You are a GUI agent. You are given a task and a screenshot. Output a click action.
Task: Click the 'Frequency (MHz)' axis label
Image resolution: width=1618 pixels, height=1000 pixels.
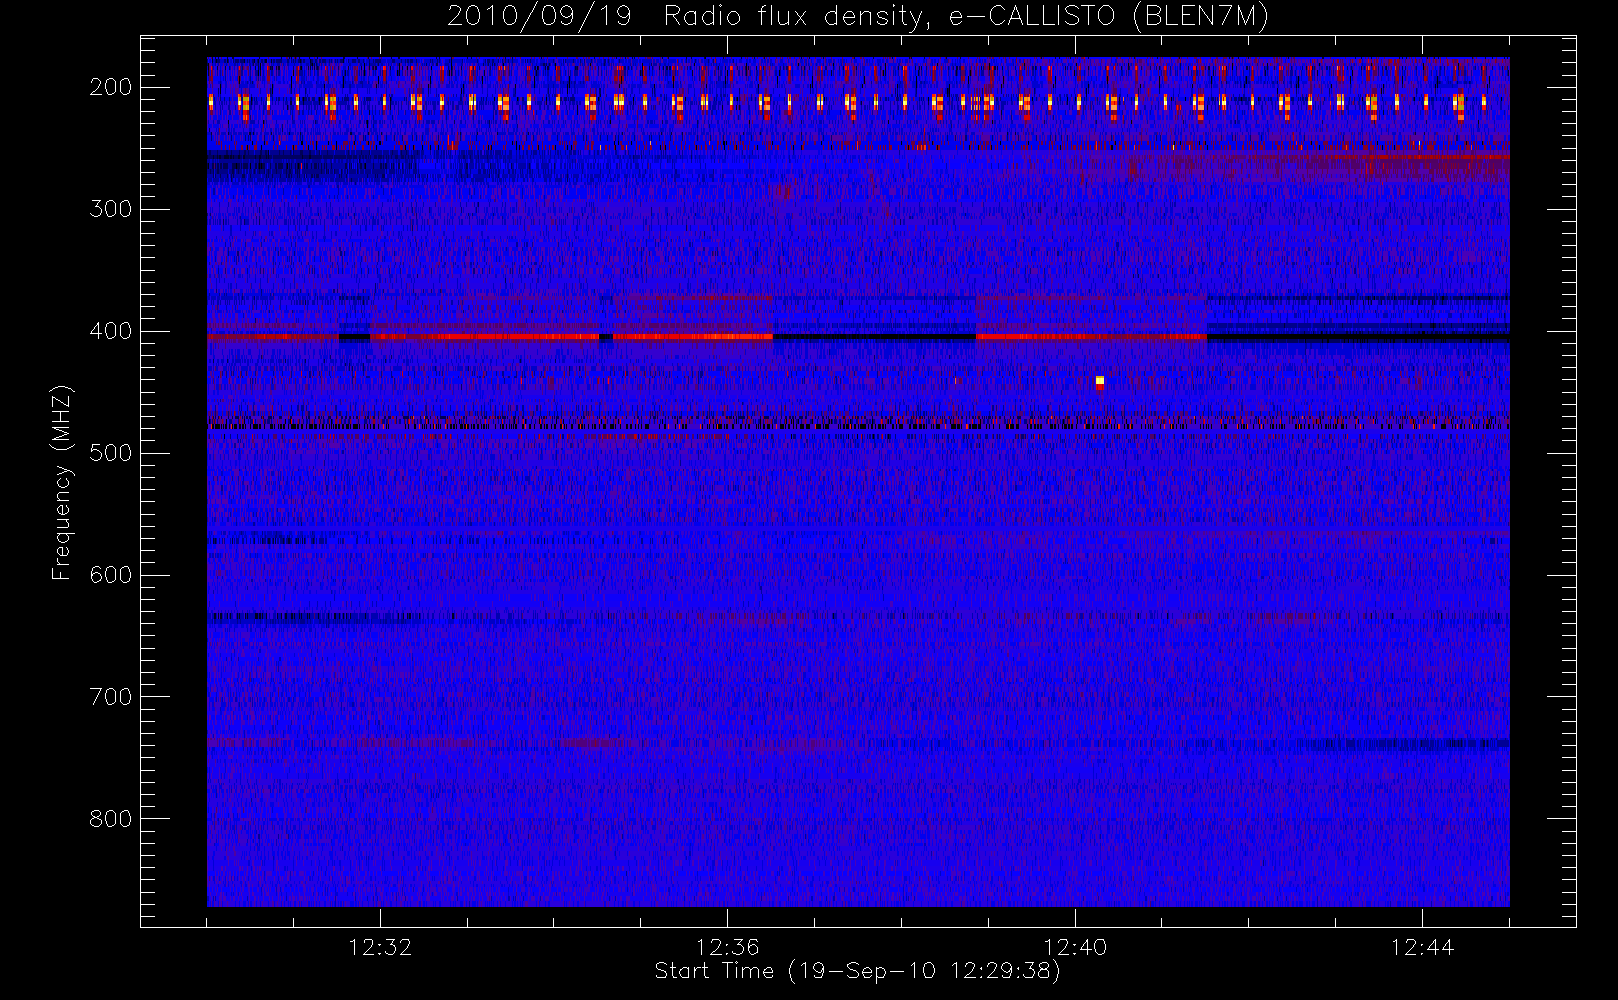click(x=62, y=482)
